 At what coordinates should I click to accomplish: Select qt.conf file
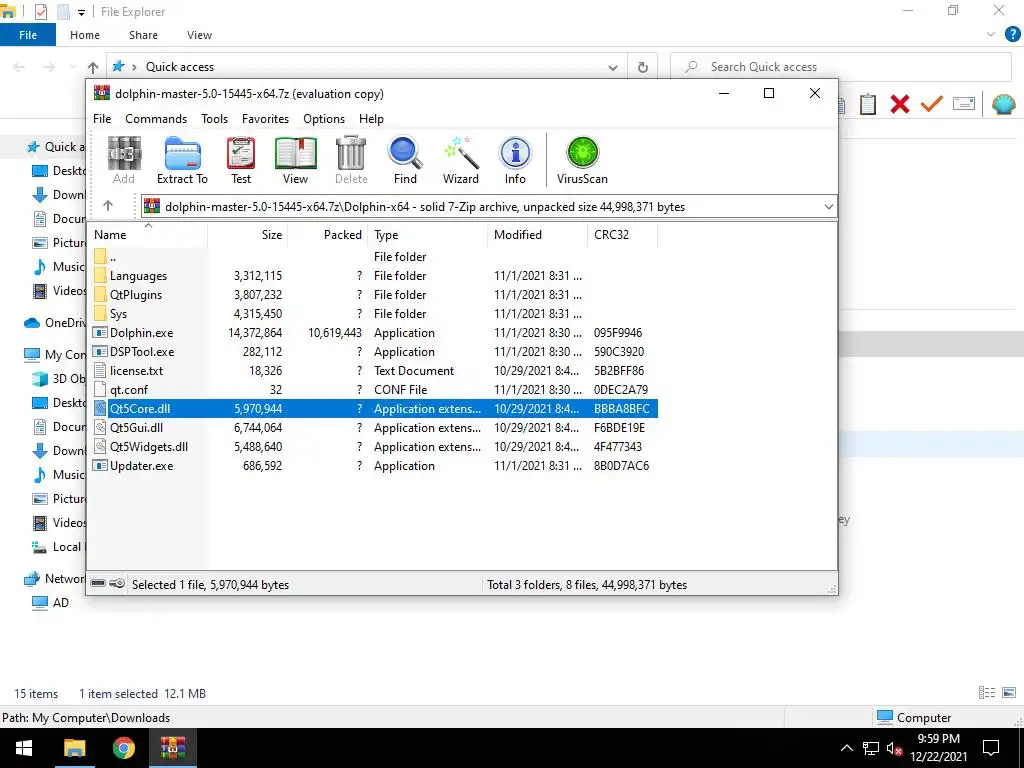tap(129, 389)
